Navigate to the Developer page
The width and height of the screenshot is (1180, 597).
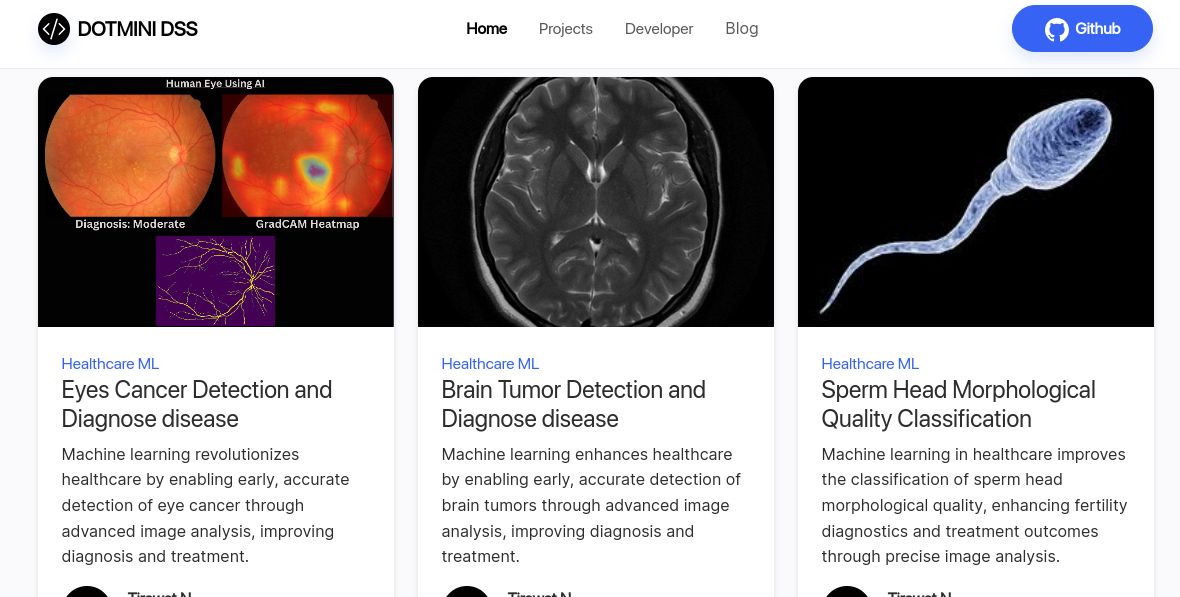[658, 29]
